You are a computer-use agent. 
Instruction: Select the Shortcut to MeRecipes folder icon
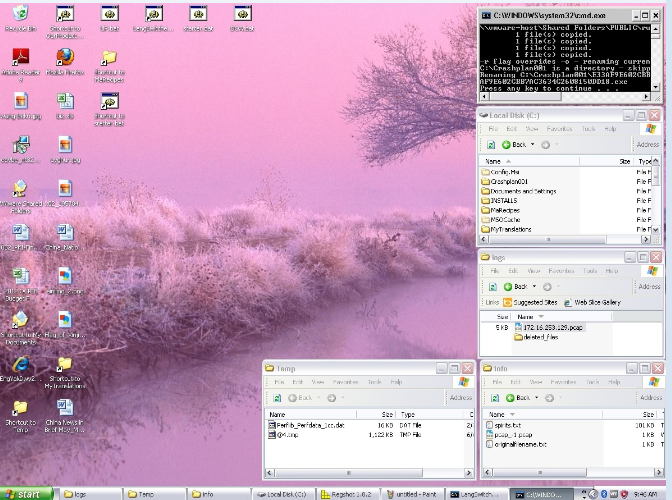[x=109, y=66]
